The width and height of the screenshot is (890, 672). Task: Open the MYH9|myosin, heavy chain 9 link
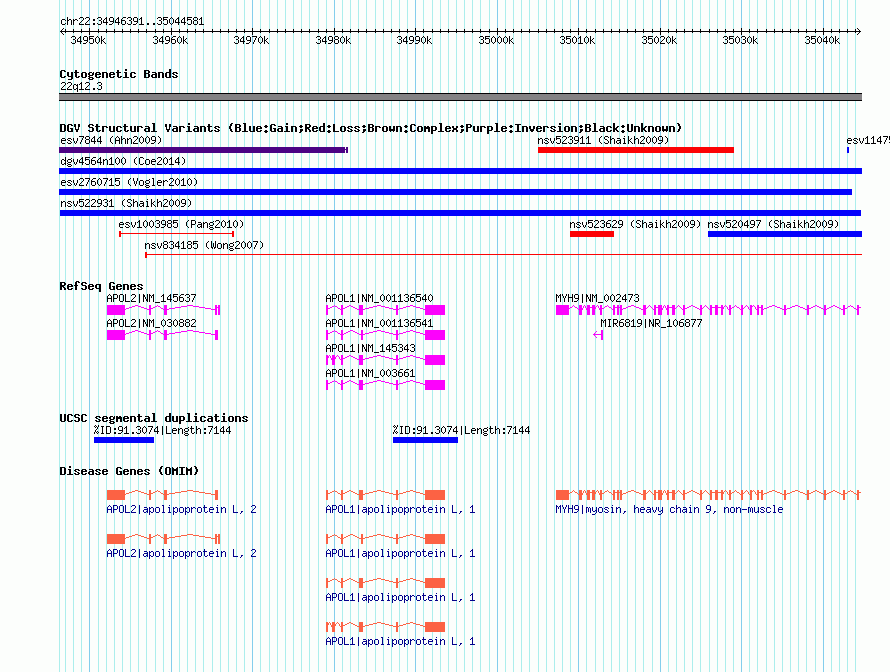[669, 509]
